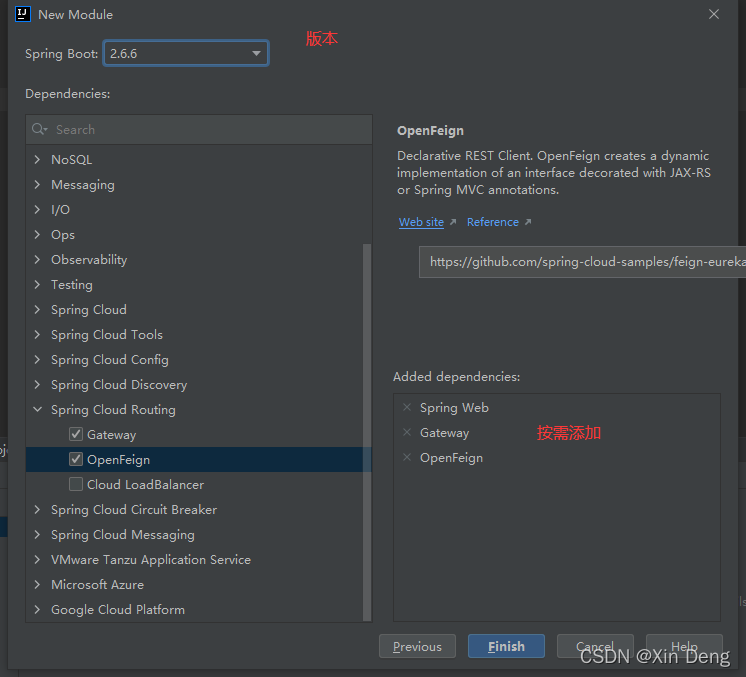The width and height of the screenshot is (746, 677).
Task: Expand the I/O category
Action: 38,209
